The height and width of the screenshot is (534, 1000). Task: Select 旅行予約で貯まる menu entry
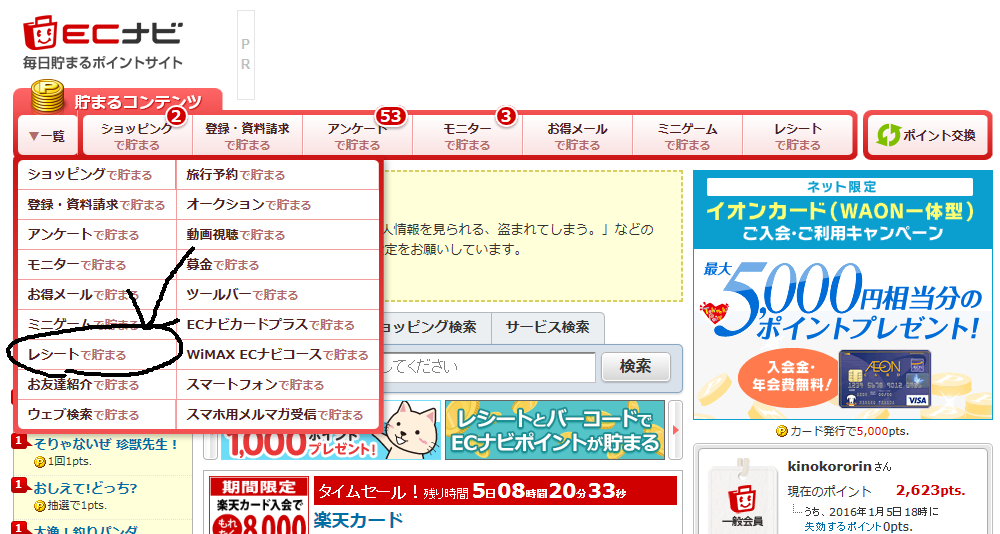point(277,175)
